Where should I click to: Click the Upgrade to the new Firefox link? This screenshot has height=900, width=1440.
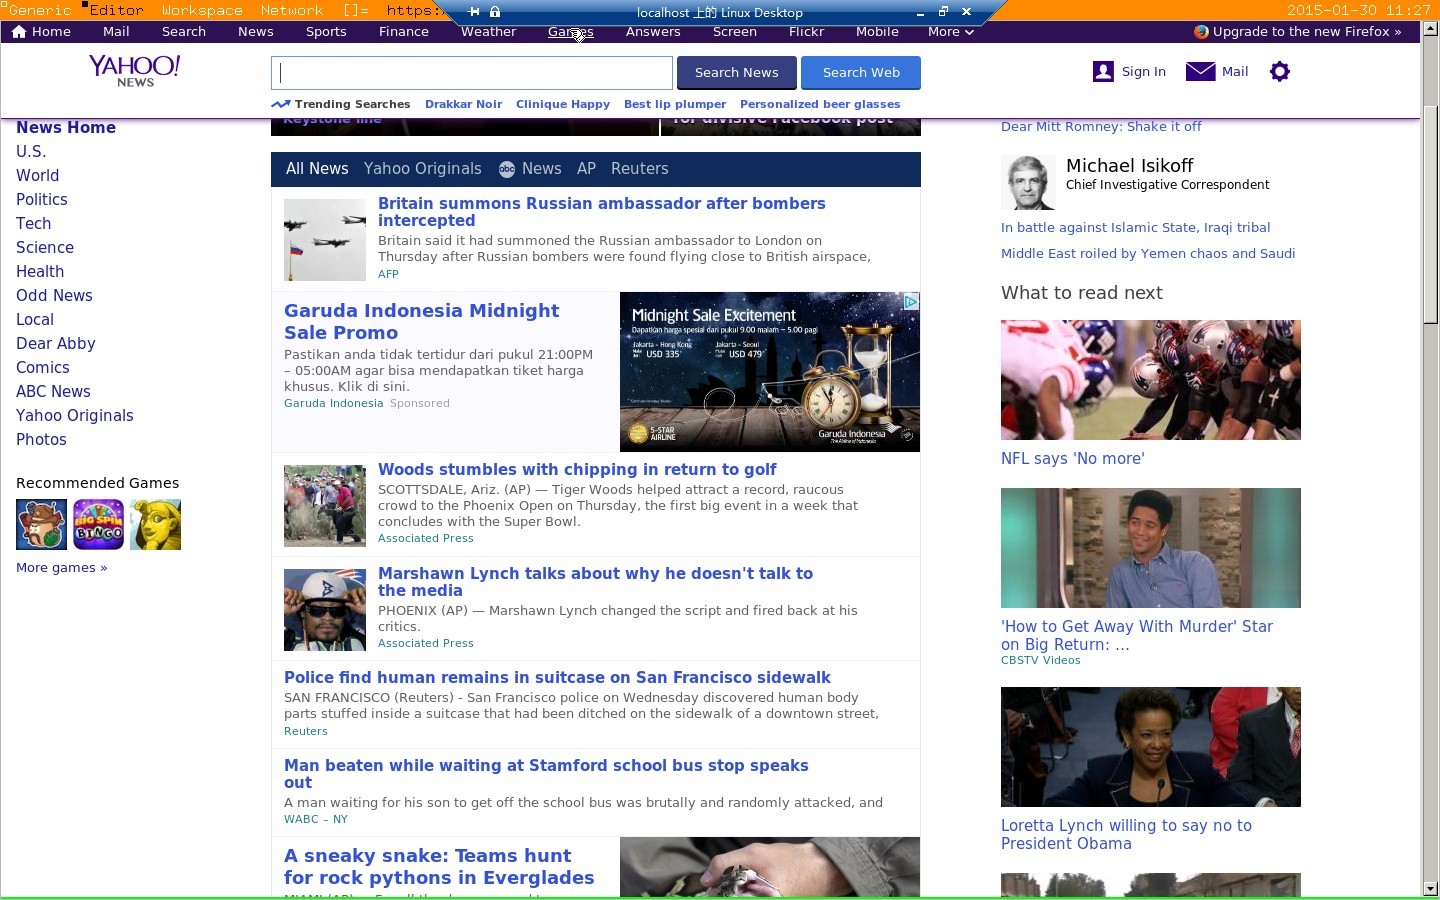click(1306, 32)
